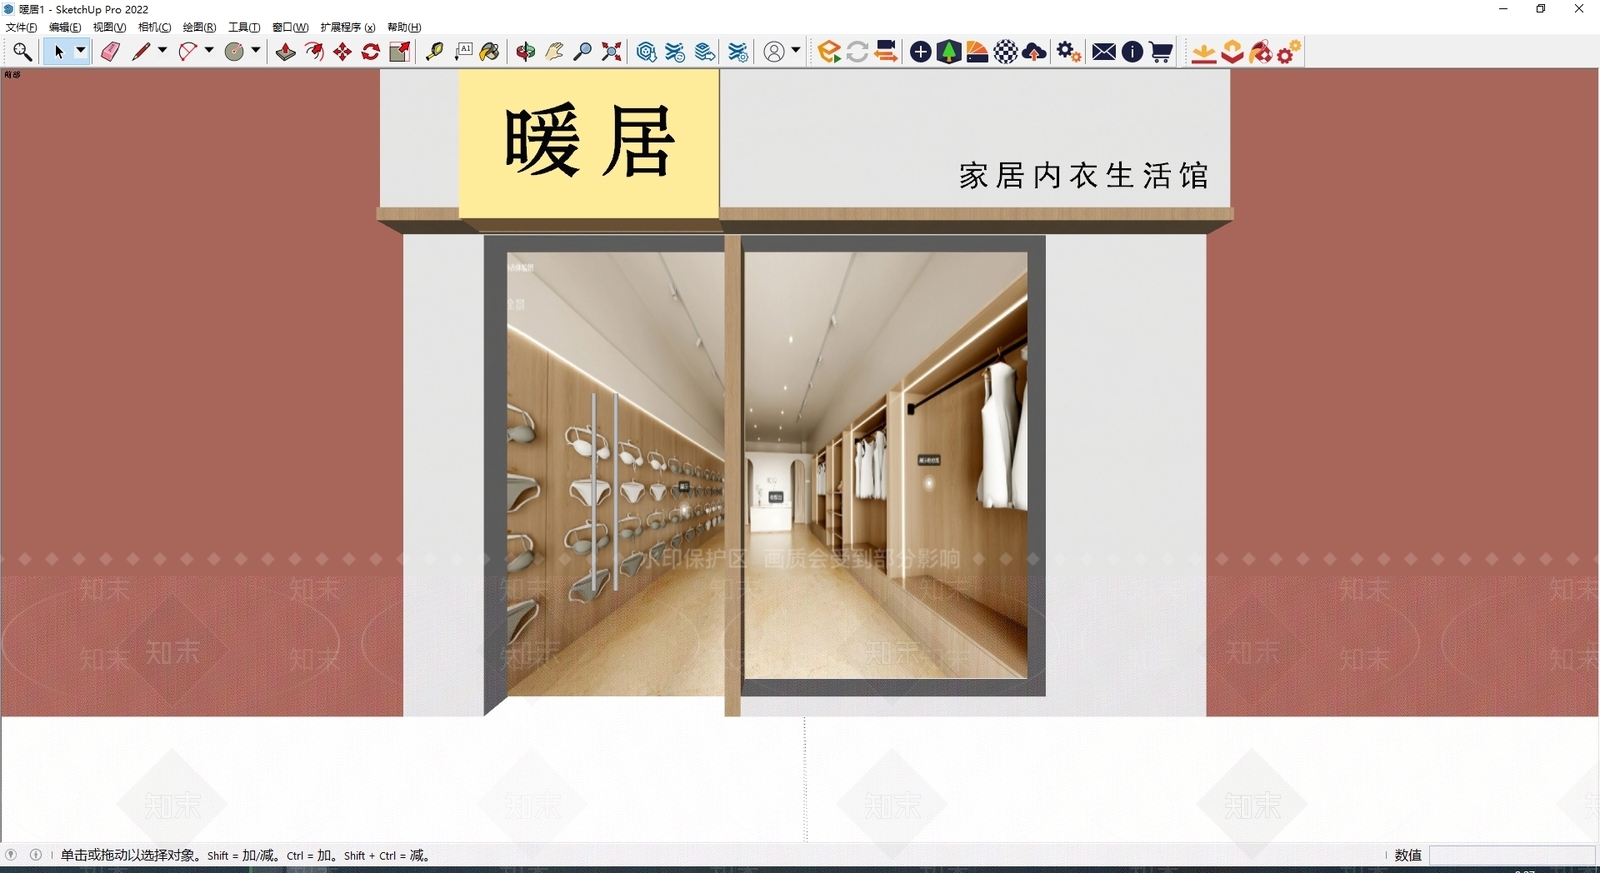Screen dimensions: 1600x873
Task: Open the 3D Warehouse icon
Action: point(647,52)
